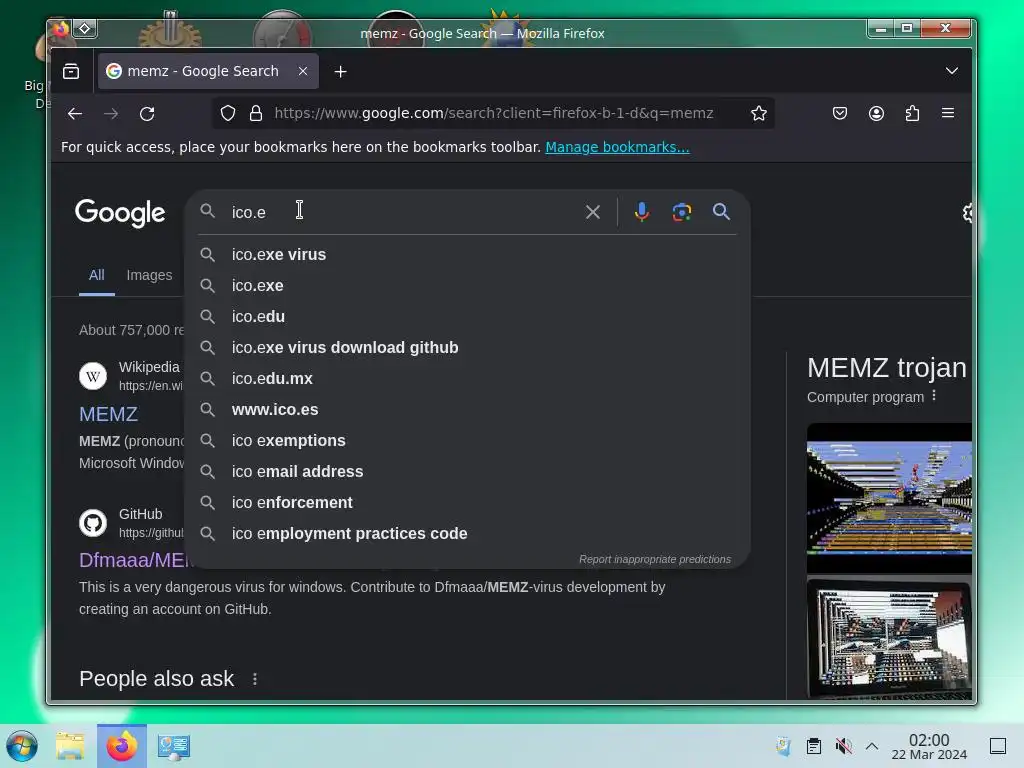Expand hidden system tray icons arrow
1024x768 pixels.
click(x=872, y=746)
